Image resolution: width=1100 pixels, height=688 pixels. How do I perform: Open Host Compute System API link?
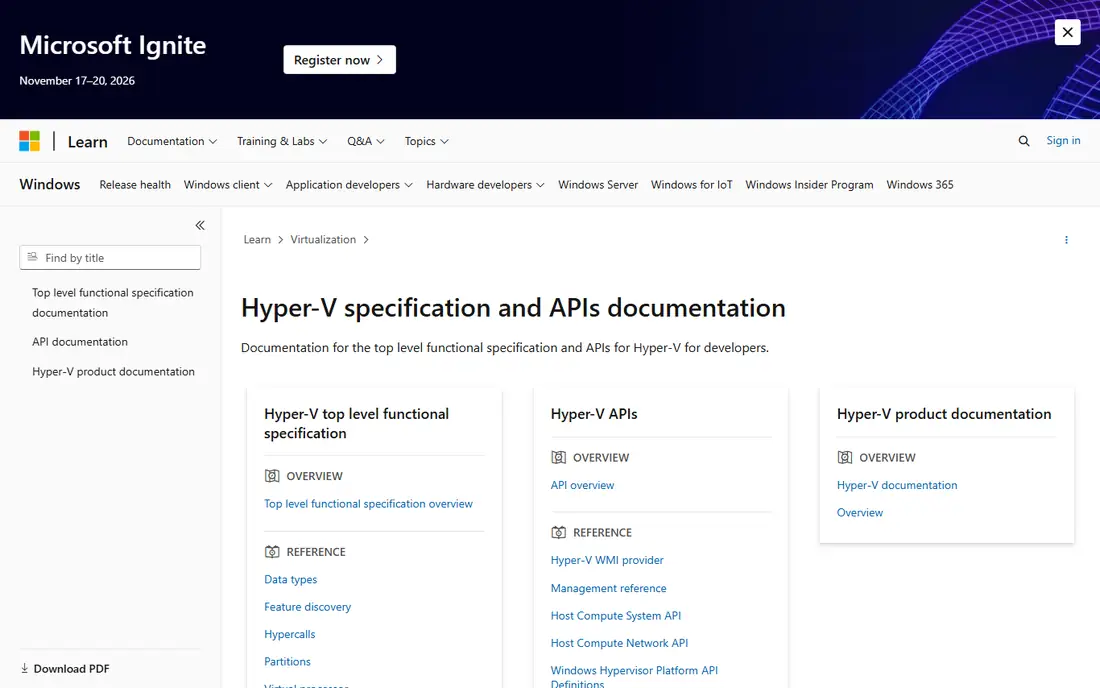(x=616, y=615)
